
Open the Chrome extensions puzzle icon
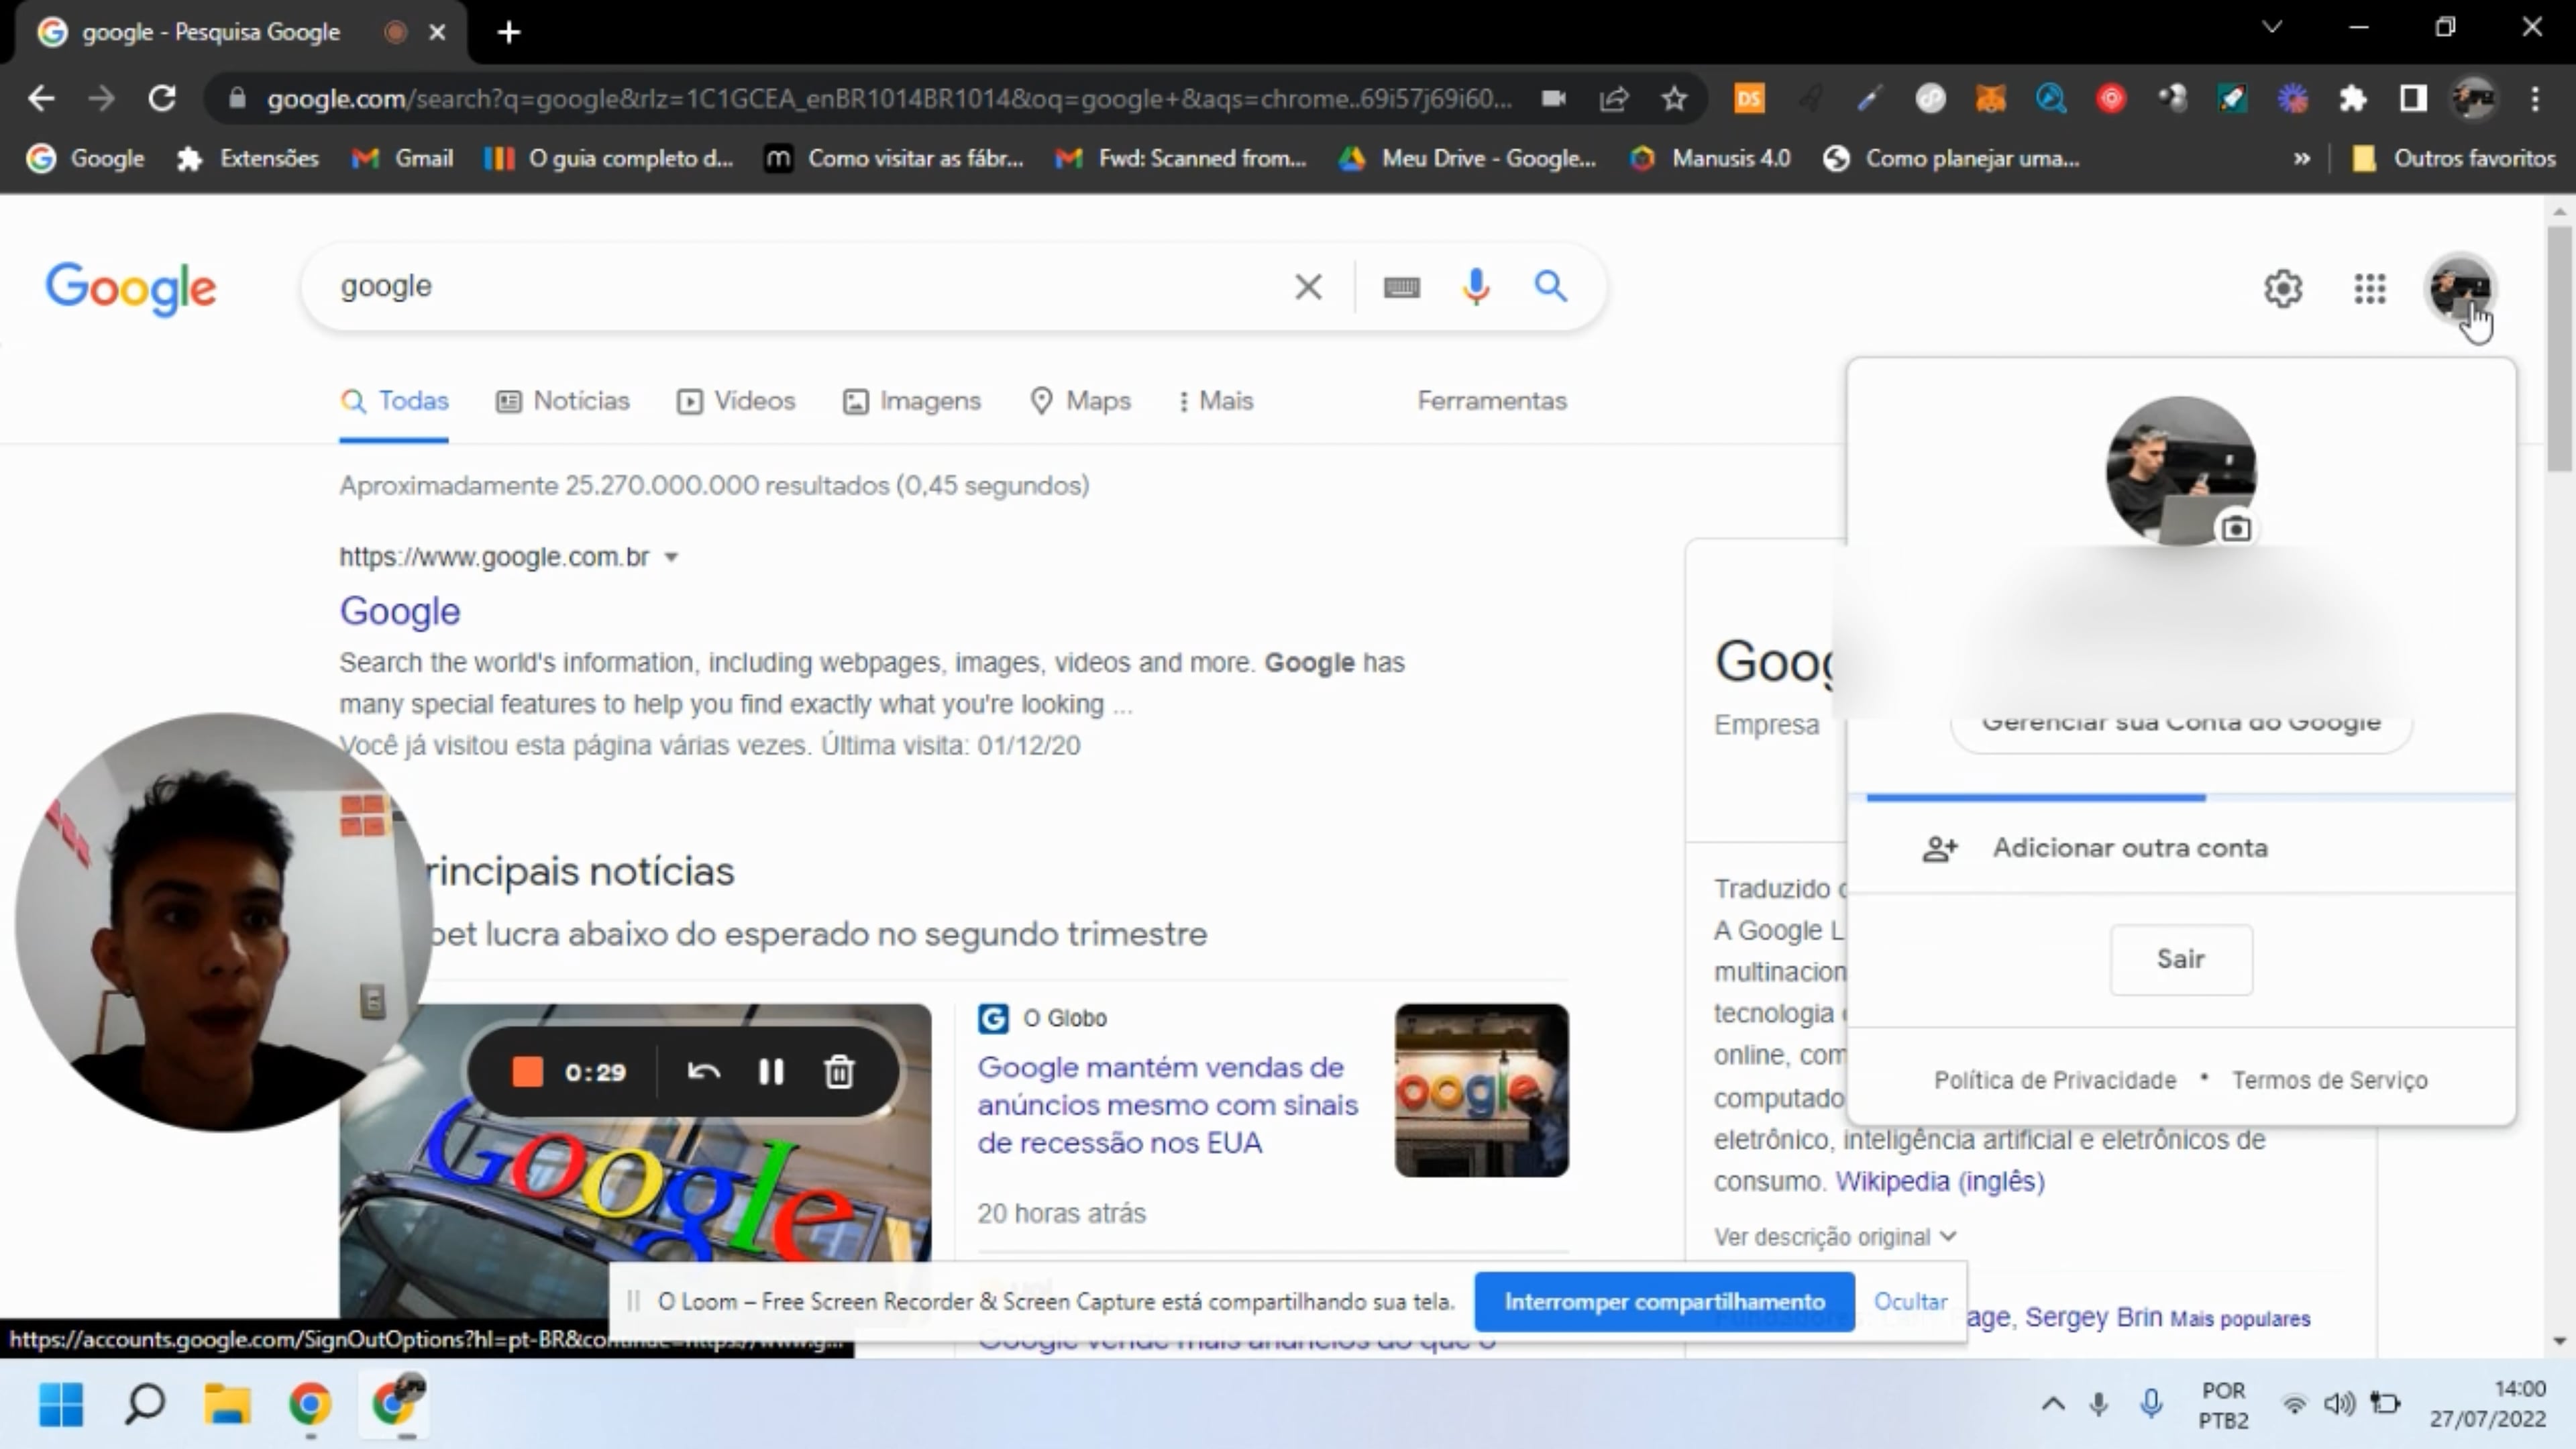click(2353, 98)
